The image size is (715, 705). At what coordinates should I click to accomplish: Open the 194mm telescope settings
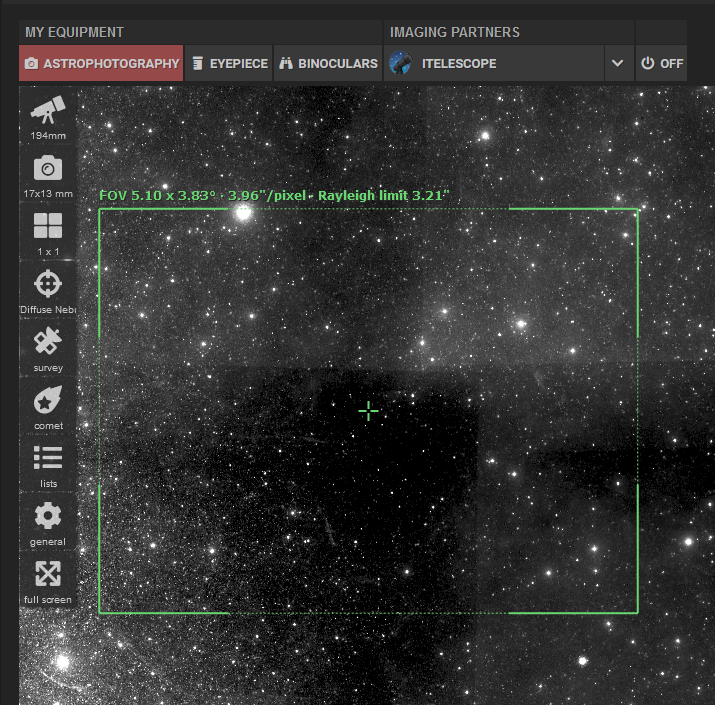pos(48,117)
